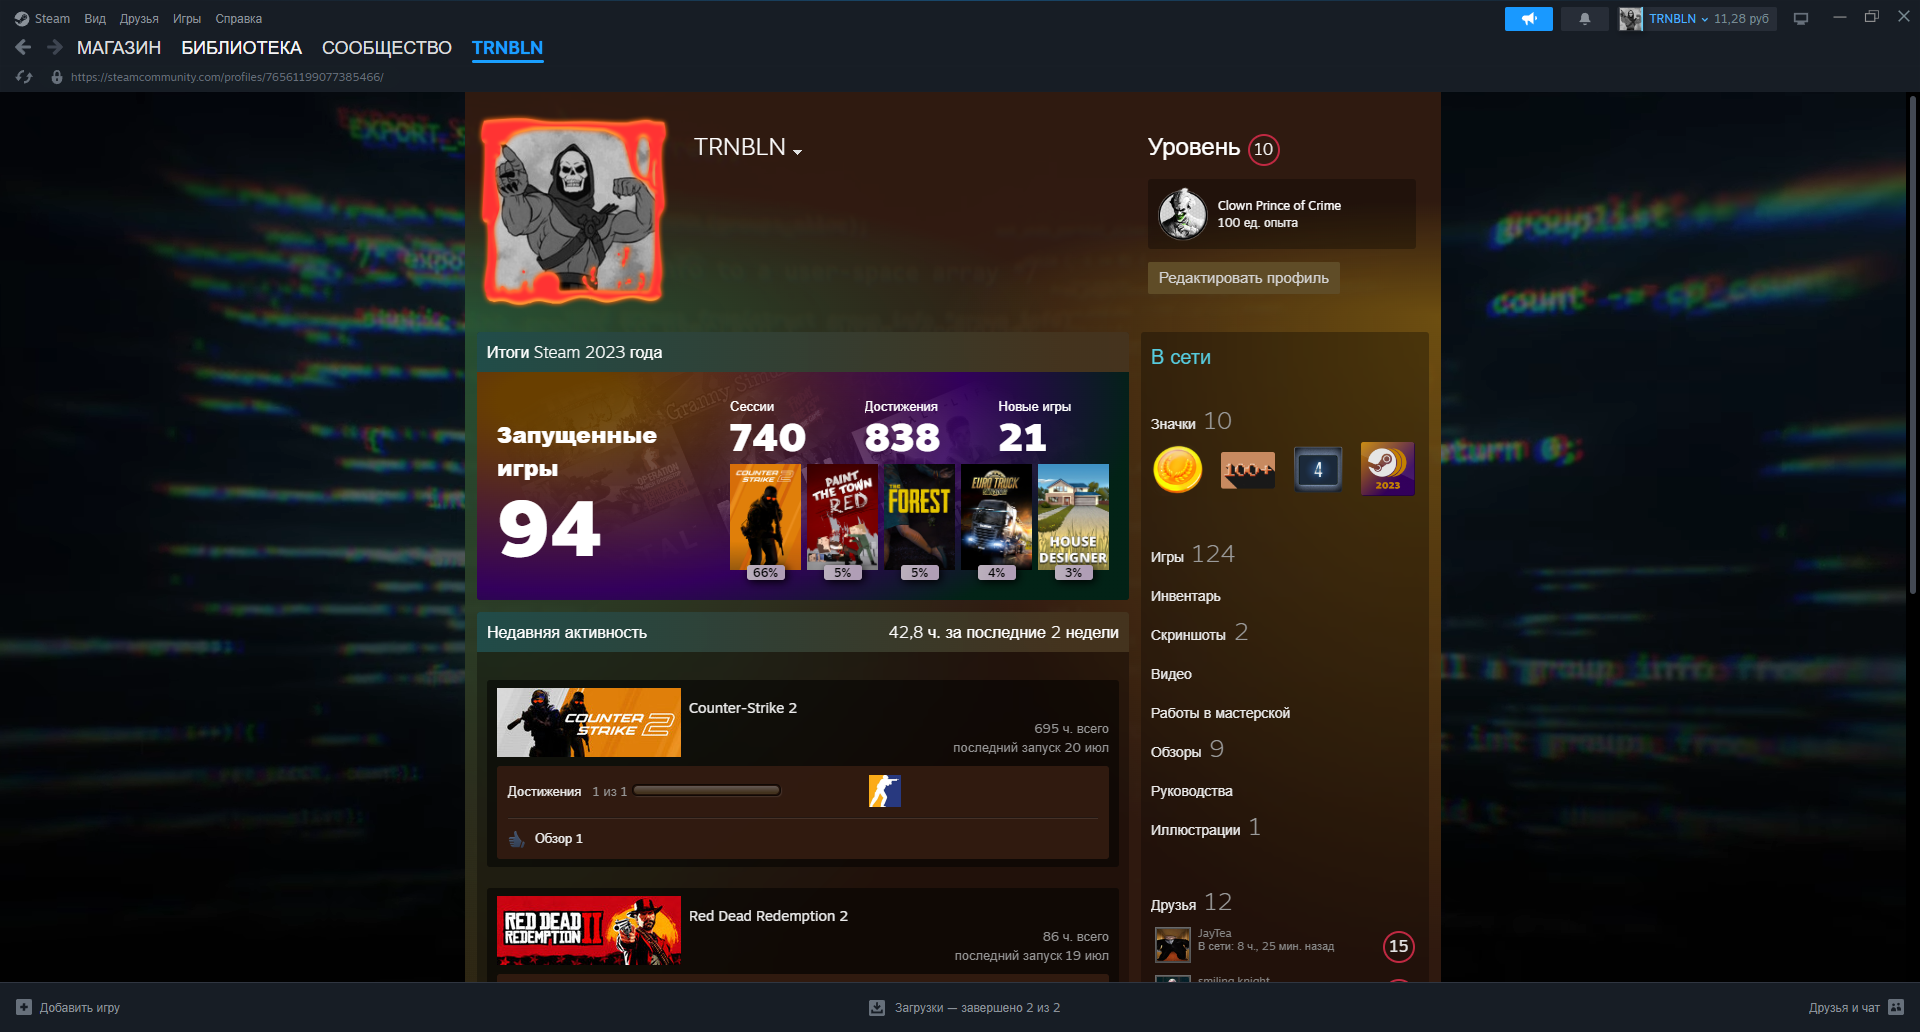The image size is (1920, 1032).
Task: Click the Big Picture monitor icon
Action: tap(1800, 19)
